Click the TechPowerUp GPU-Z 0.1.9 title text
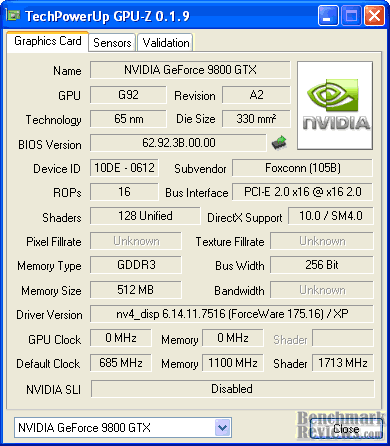 coord(107,16)
